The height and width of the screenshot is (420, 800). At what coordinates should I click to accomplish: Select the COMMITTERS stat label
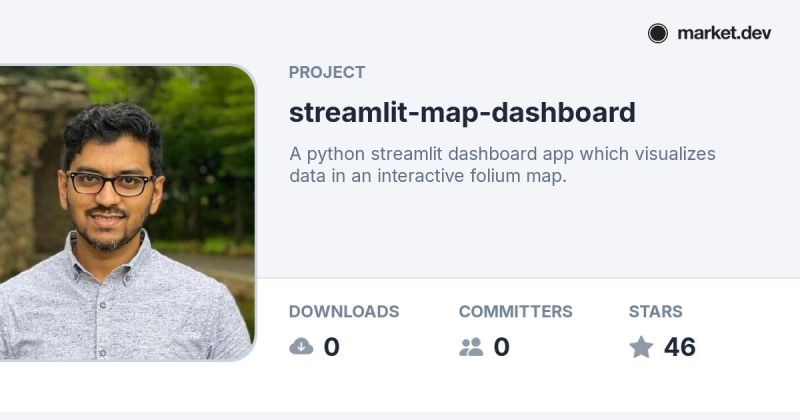[x=515, y=311]
